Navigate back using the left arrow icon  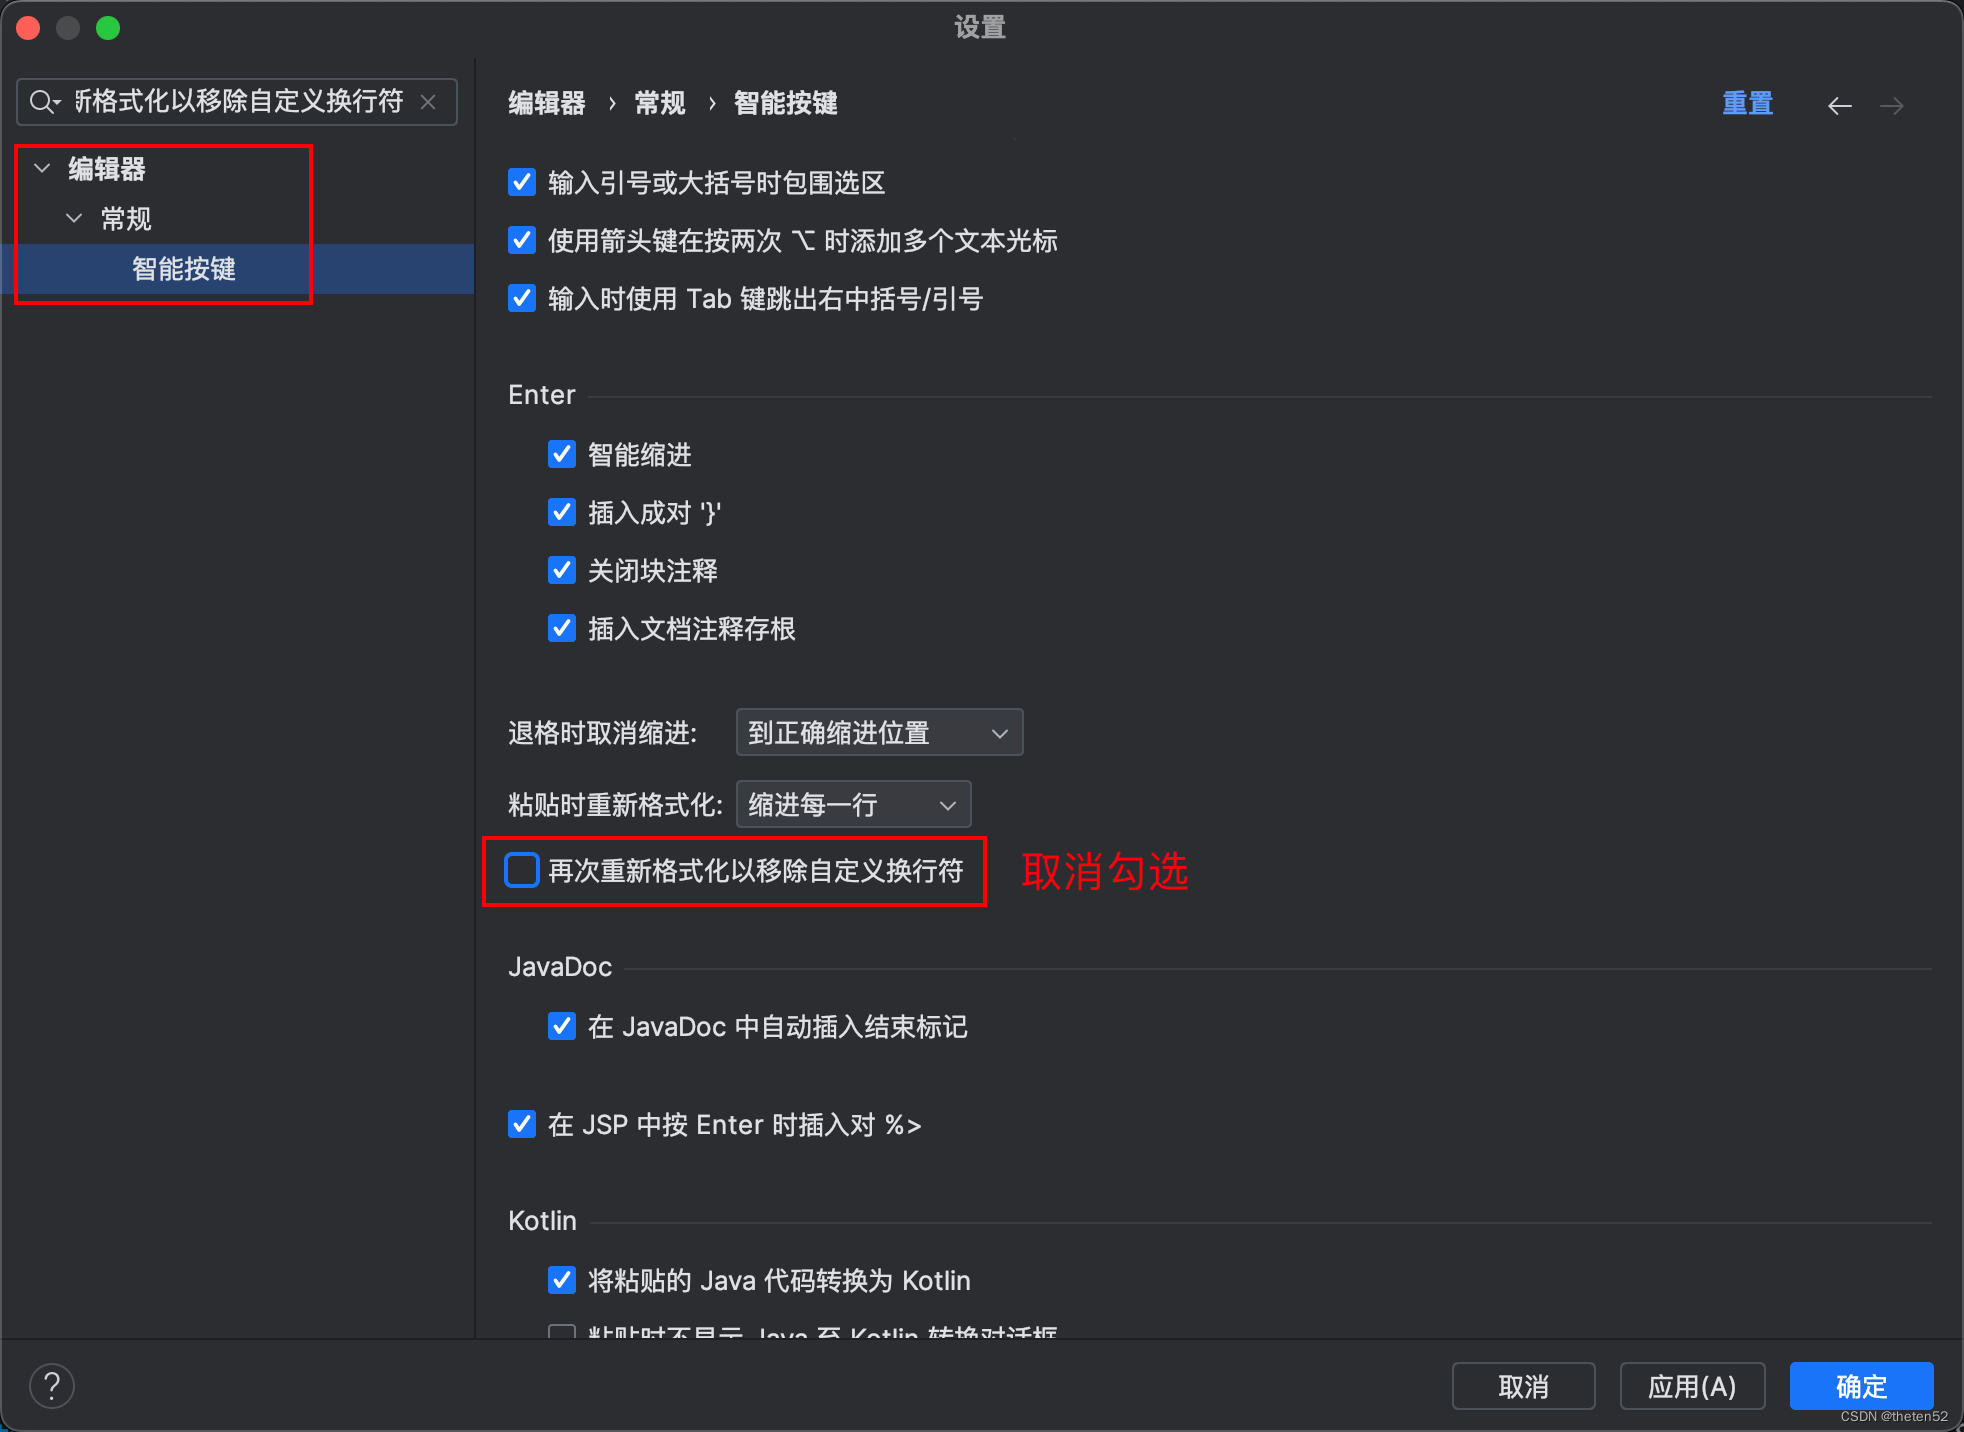coord(1840,105)
